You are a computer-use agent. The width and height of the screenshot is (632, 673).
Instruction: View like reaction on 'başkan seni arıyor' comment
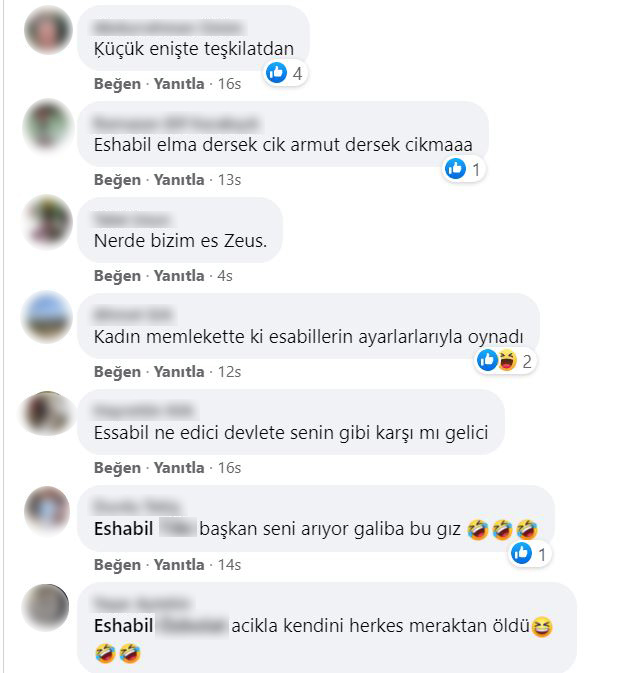click(521, 553)
